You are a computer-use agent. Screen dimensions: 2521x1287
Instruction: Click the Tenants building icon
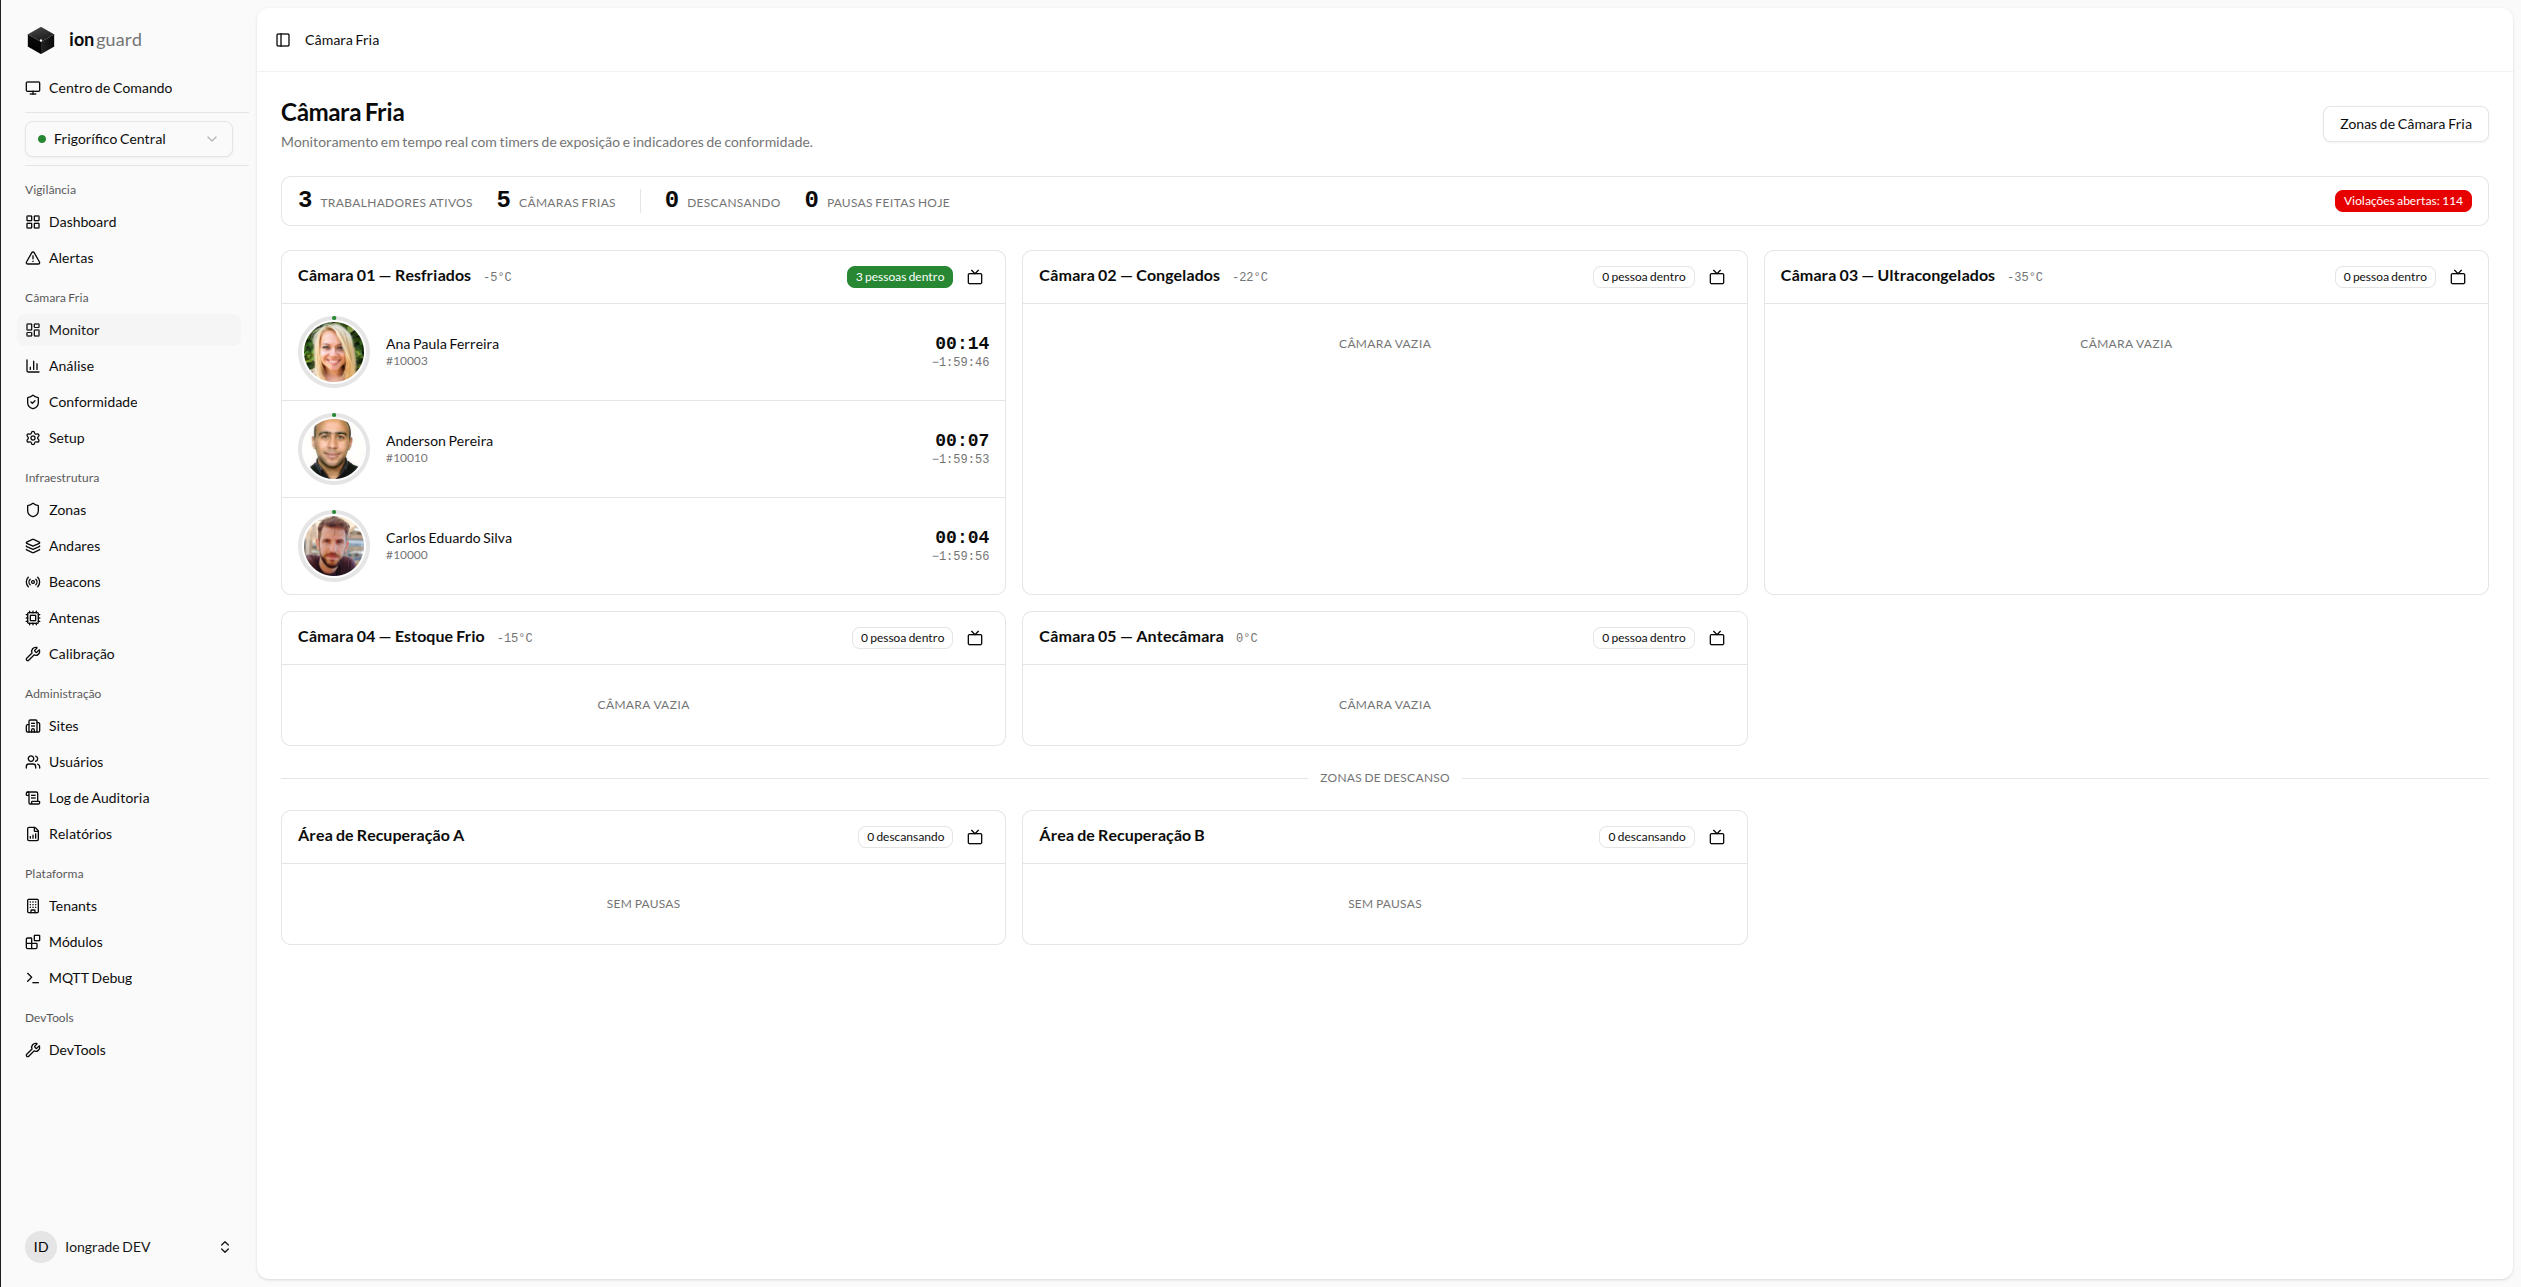pos(33,906)
